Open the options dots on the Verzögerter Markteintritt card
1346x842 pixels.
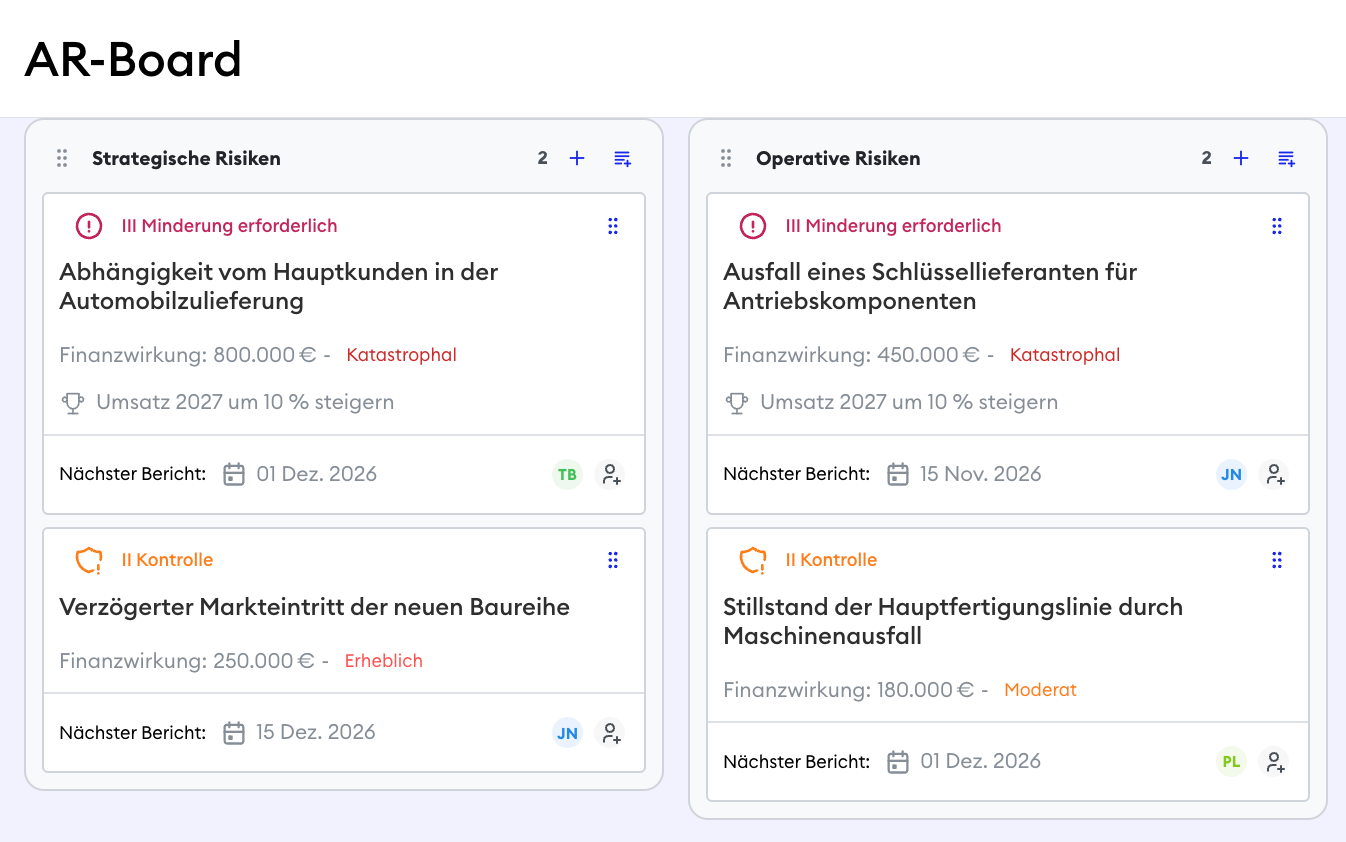pos(613,560)
